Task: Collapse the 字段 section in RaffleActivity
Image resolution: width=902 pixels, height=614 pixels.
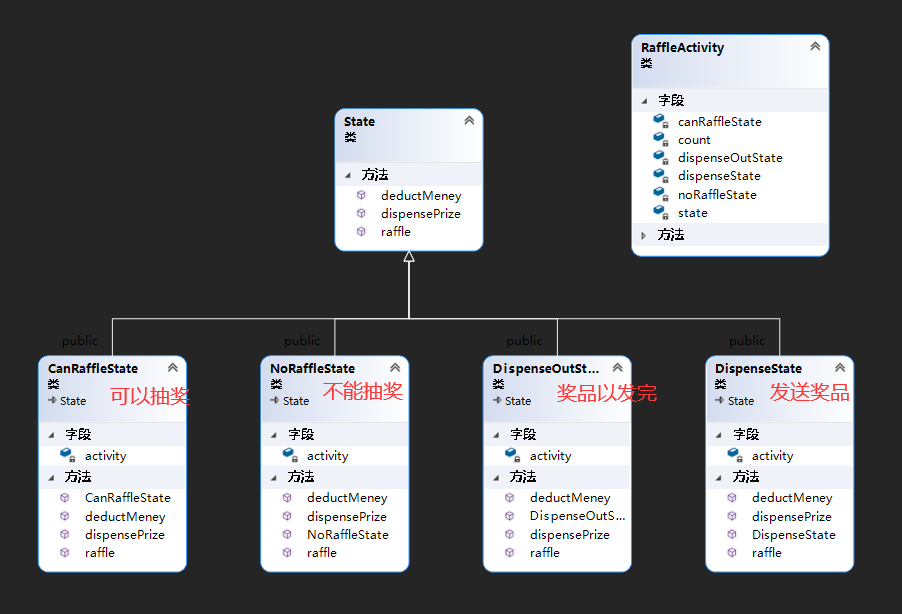Action: (644, 100)
